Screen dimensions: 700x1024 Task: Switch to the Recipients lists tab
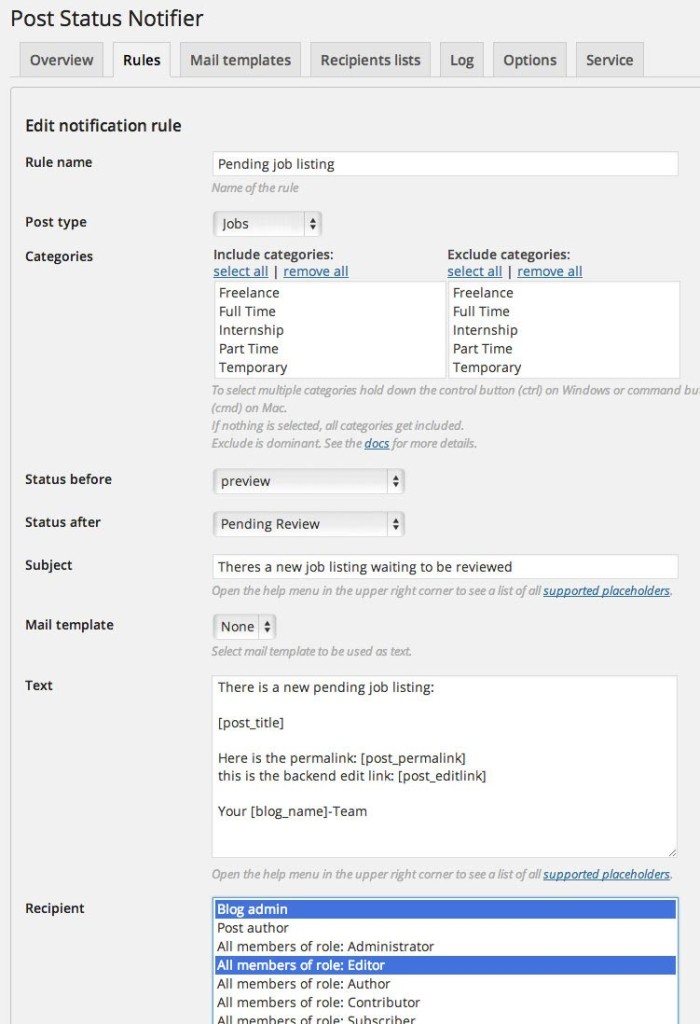click(369, 60)
